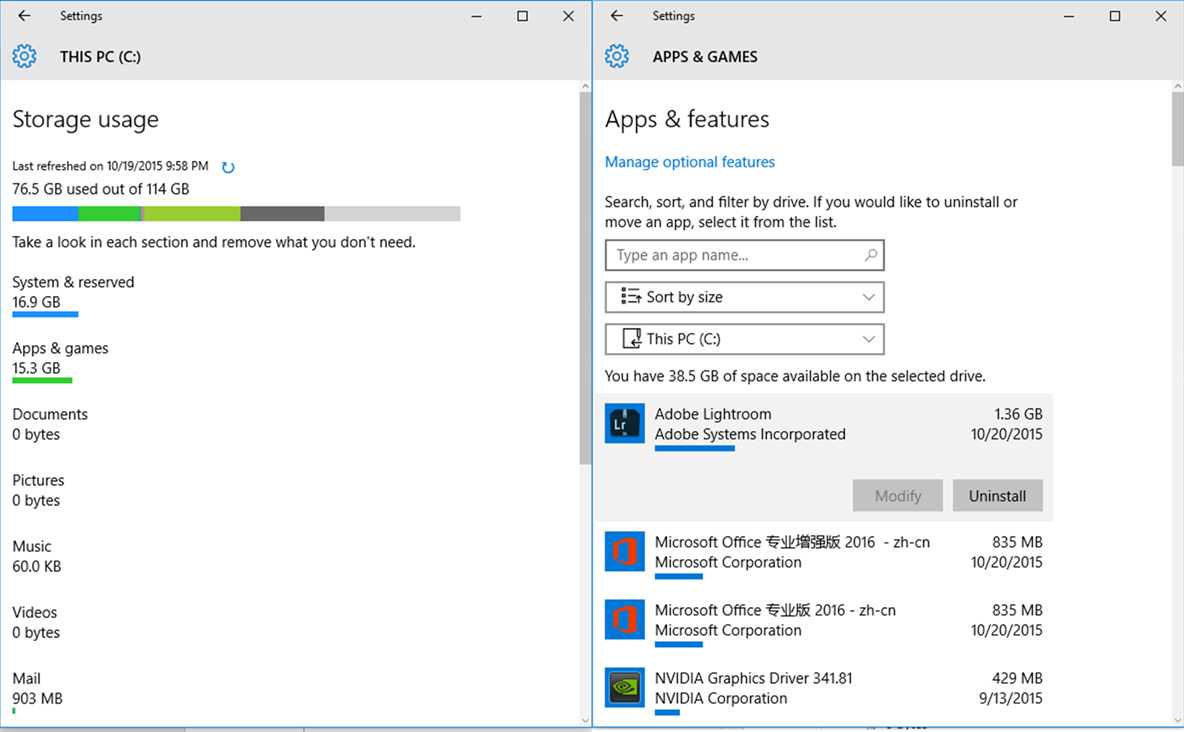
Task: Click yellow-green segment of storage usage bar
Action: [x=192, y=214]
